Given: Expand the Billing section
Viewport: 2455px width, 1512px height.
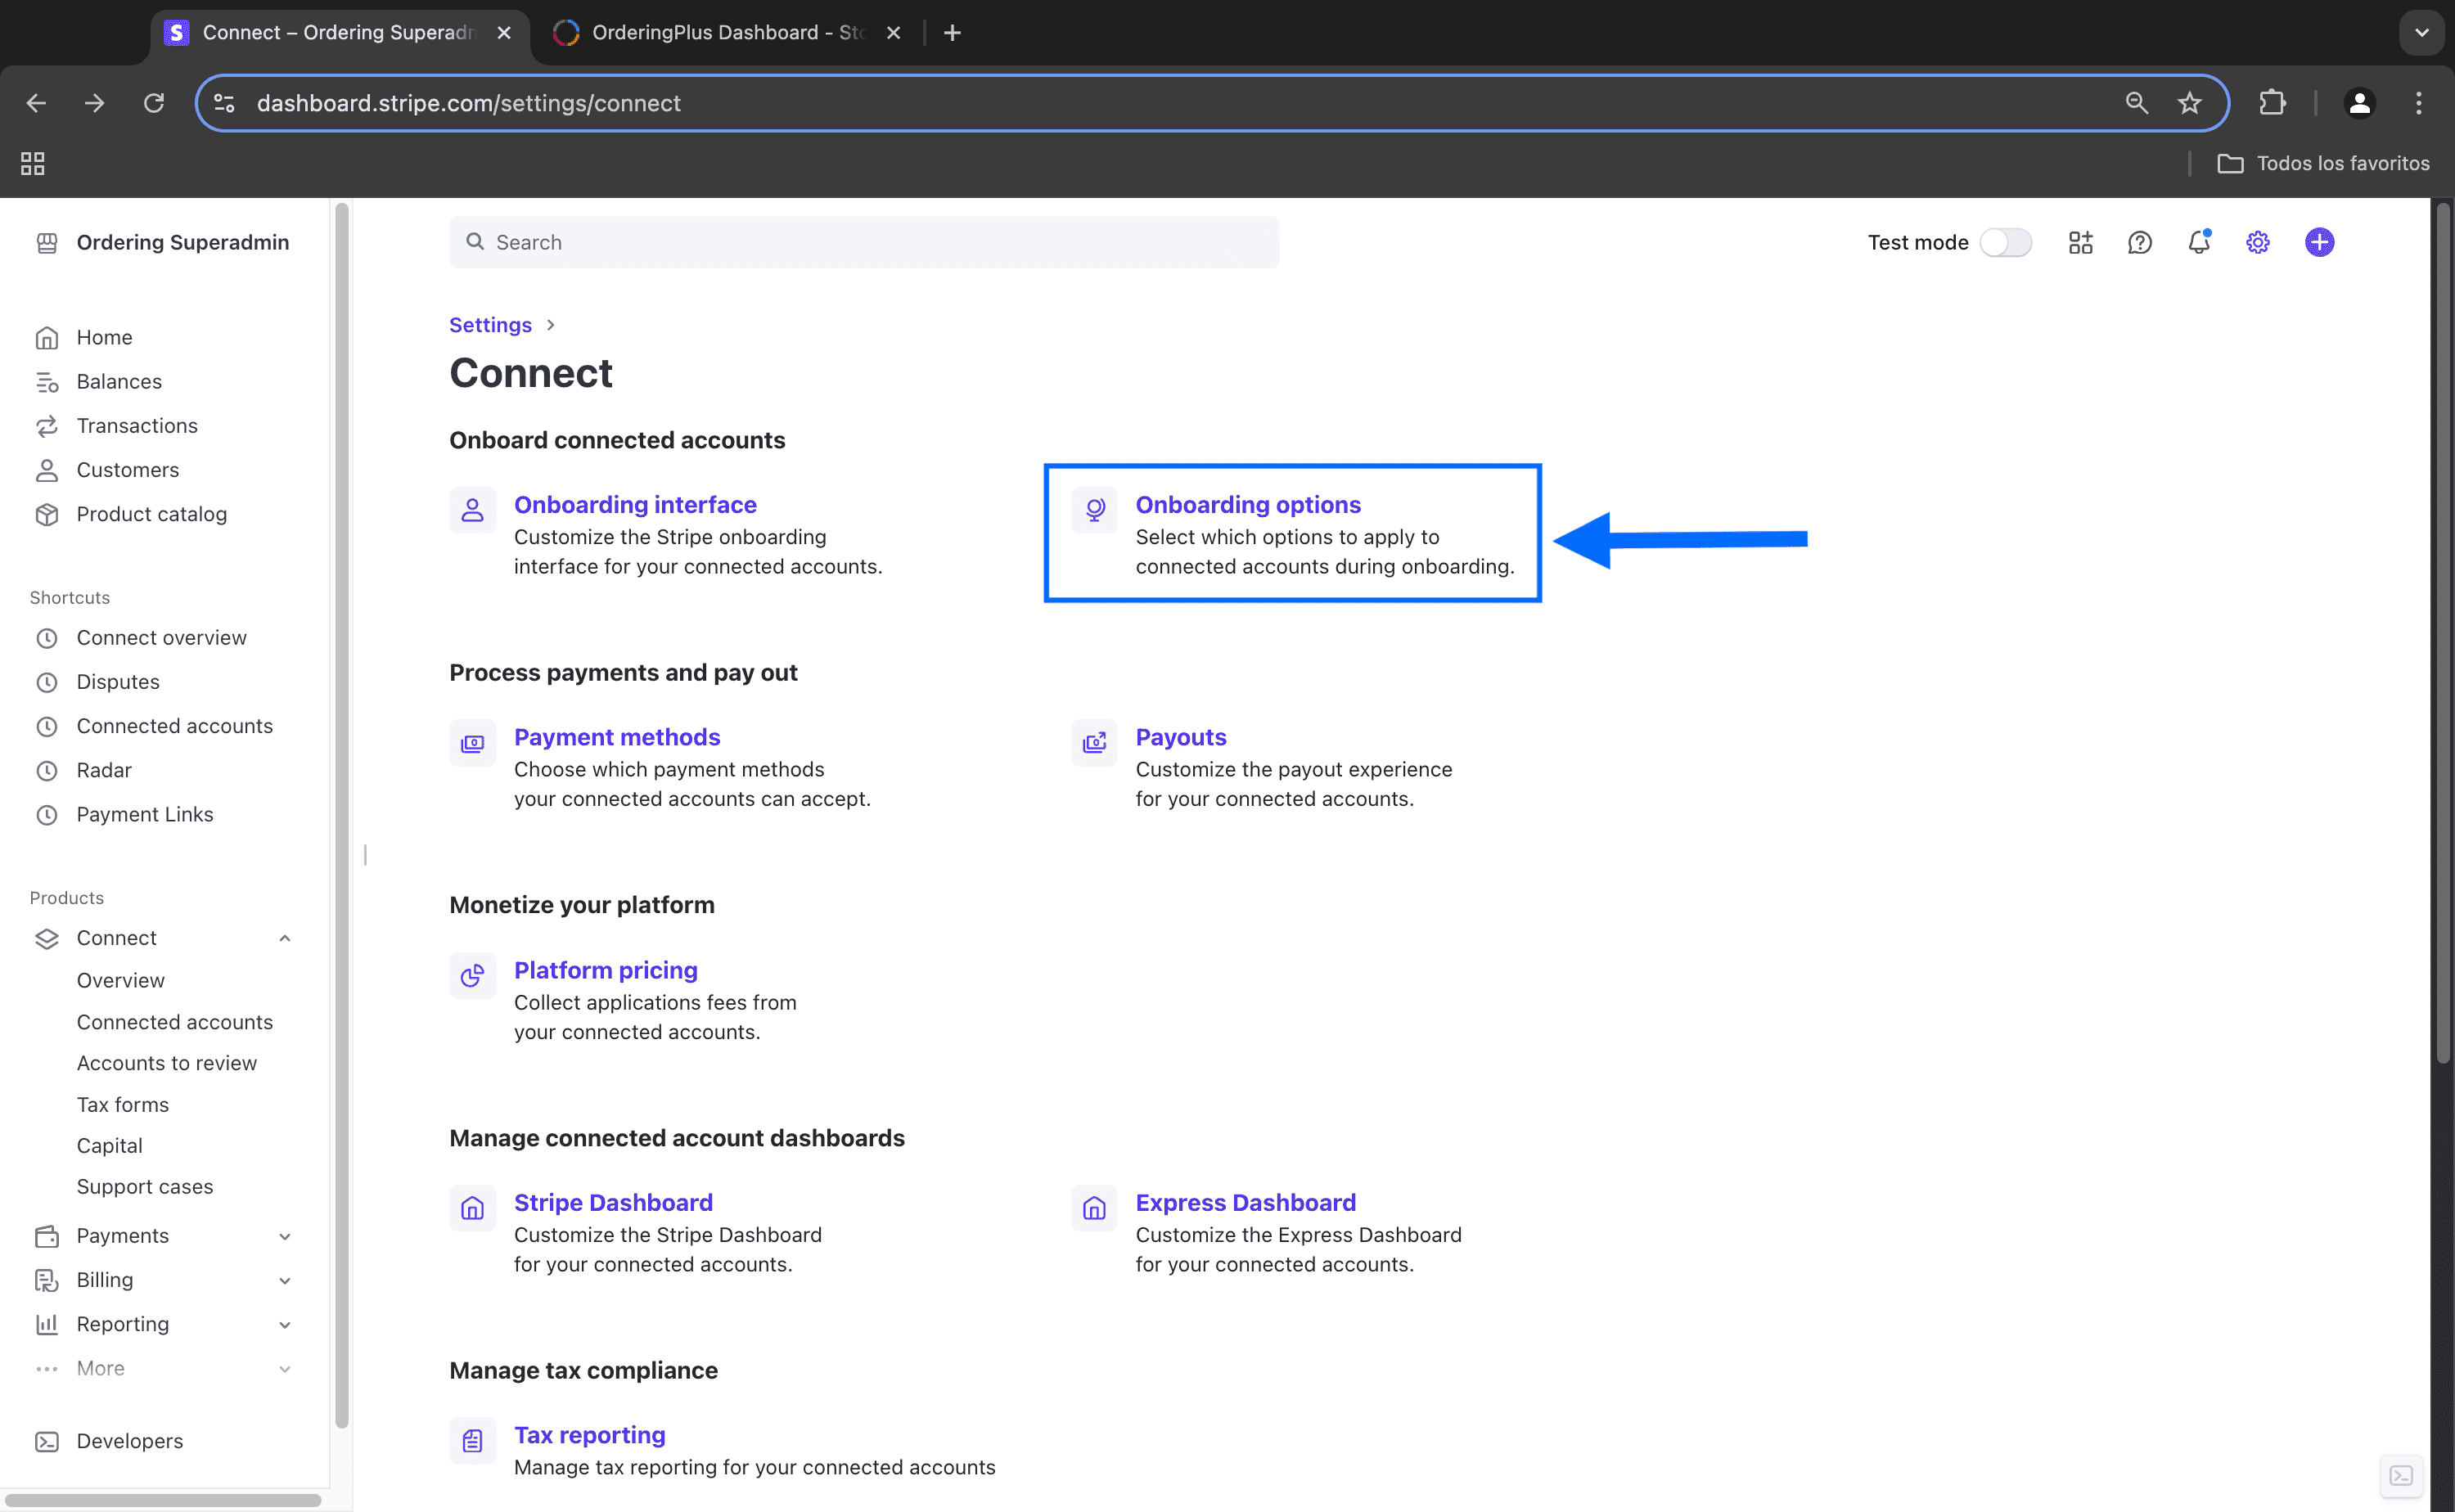Looking at the screenshot, I should (285, 1280).
